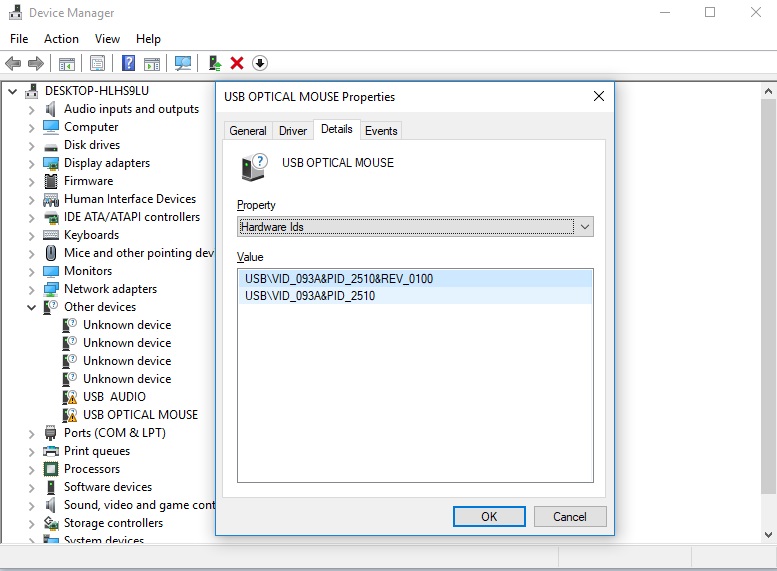Click the Disk drives icon
Image resolution: width=777 pixels, height=571 pixels.
pyautogui.click(x=51, y=147)
